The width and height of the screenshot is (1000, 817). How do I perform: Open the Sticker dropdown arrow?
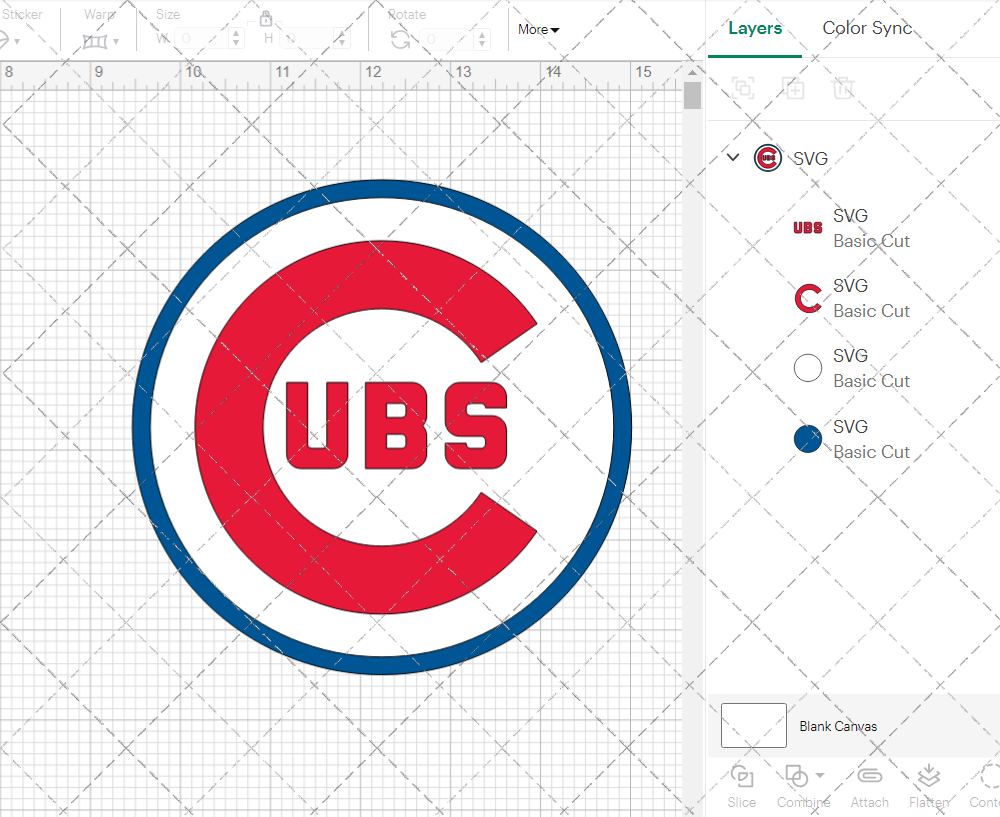(x=17, y=41)
